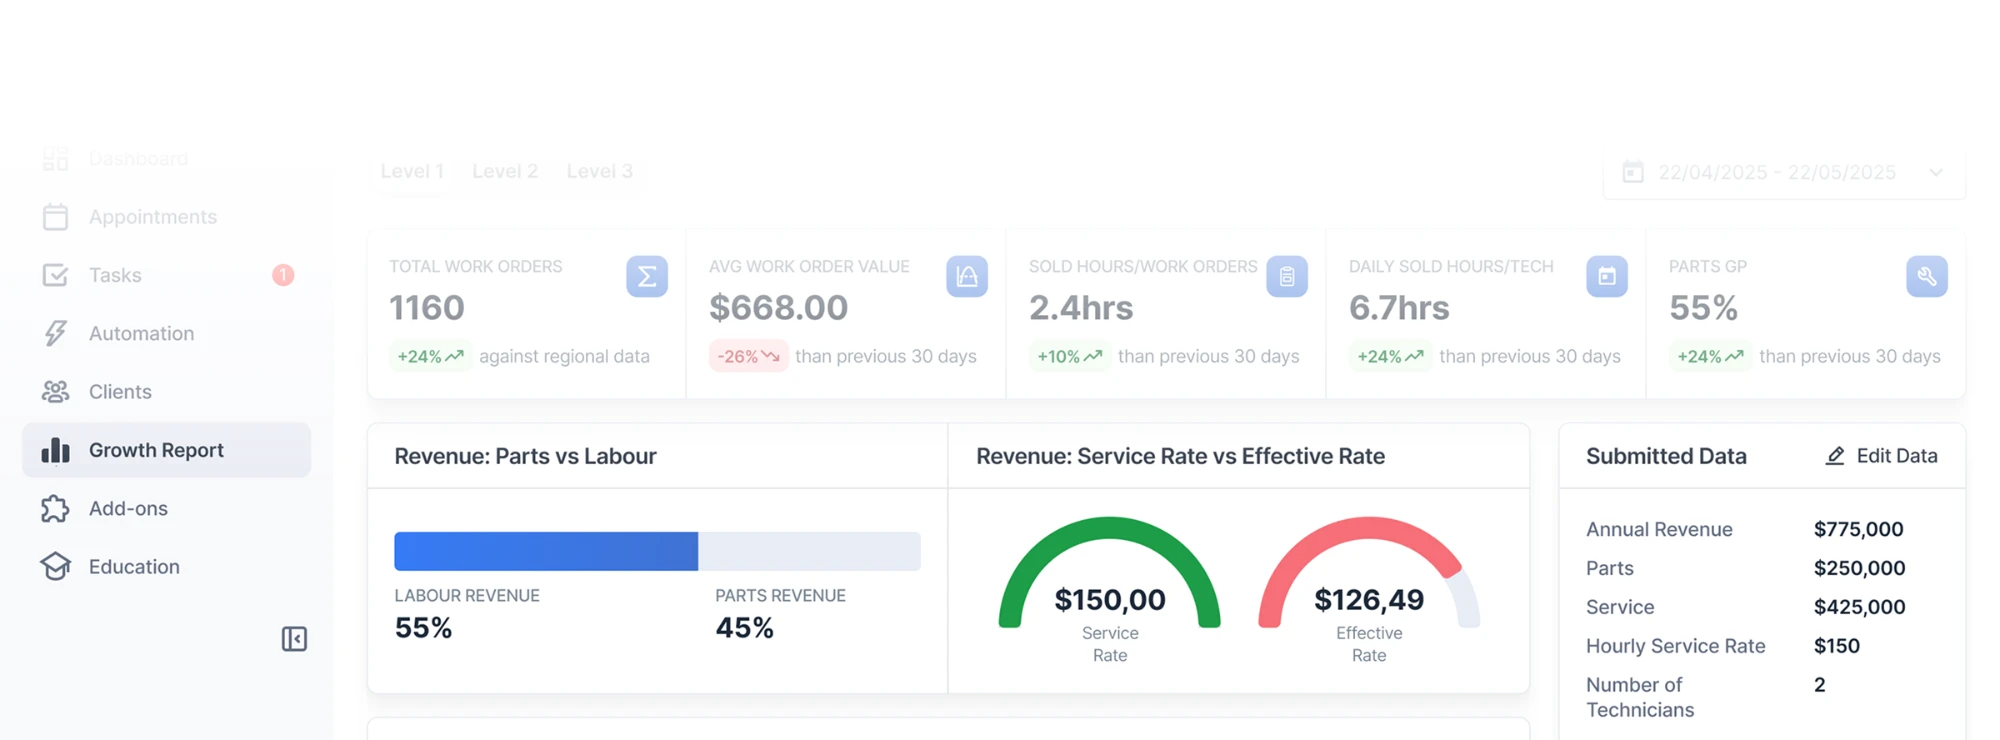Click the Tasks checkbox icon

(56, 275)
